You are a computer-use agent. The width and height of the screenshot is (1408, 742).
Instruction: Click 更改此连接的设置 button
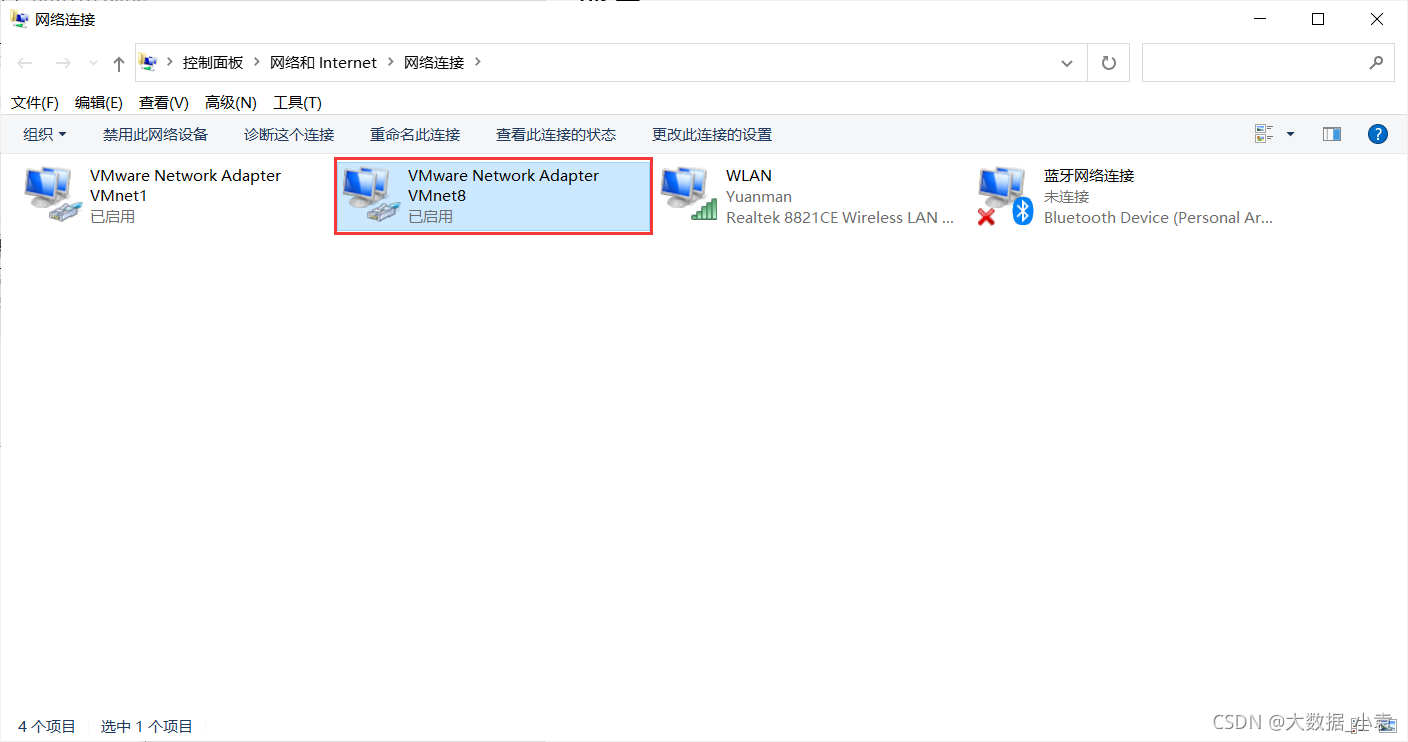tap(712, 134)
